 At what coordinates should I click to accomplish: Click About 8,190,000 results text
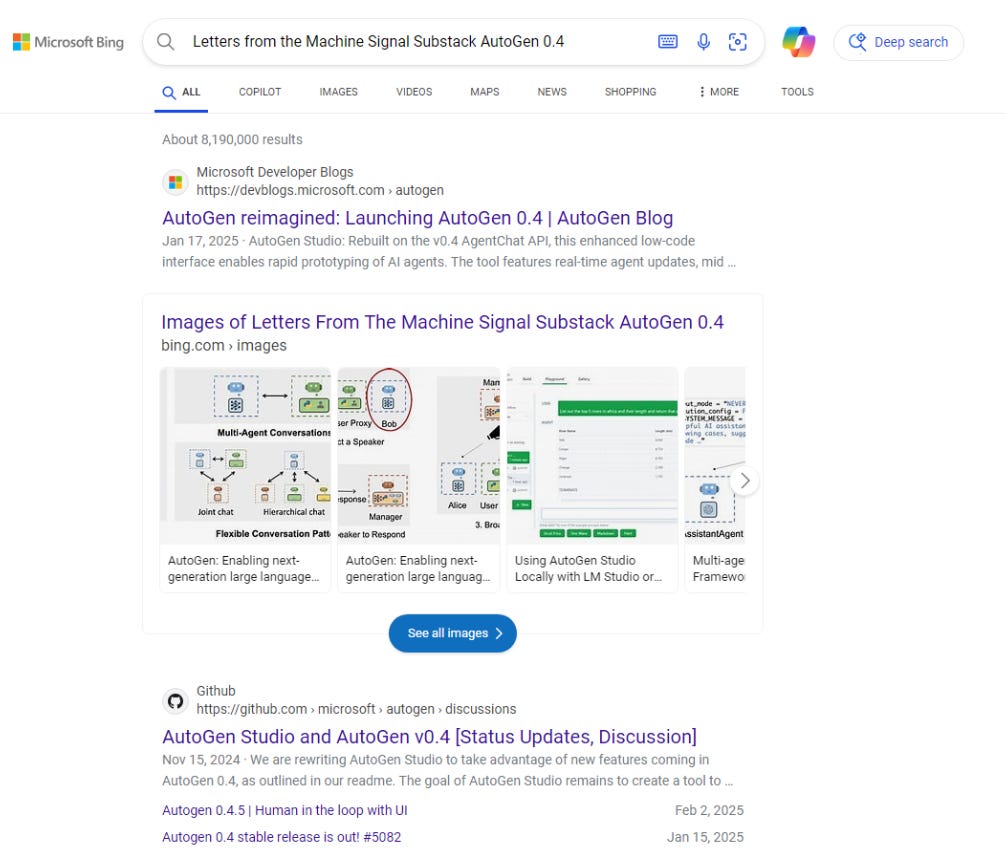coord(232,140)
